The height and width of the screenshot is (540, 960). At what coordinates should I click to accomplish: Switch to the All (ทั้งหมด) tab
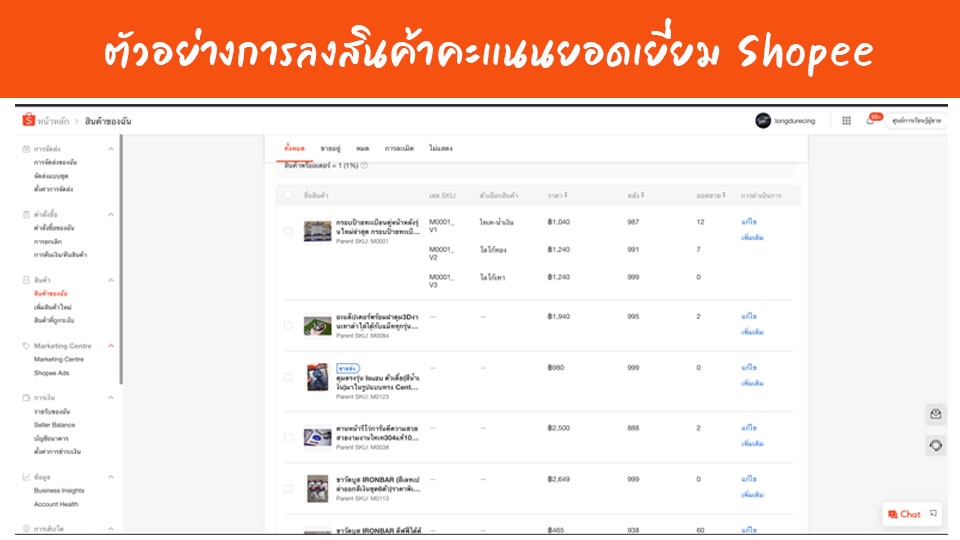pyautogui.click(x=294, y=148)
